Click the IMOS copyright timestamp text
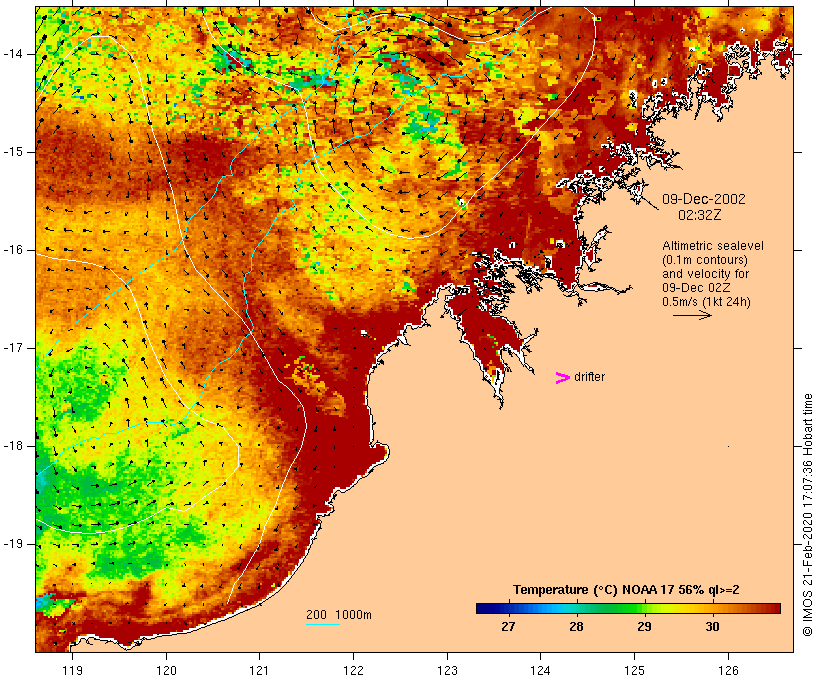820x680 pixels. (x=807, y=515)
